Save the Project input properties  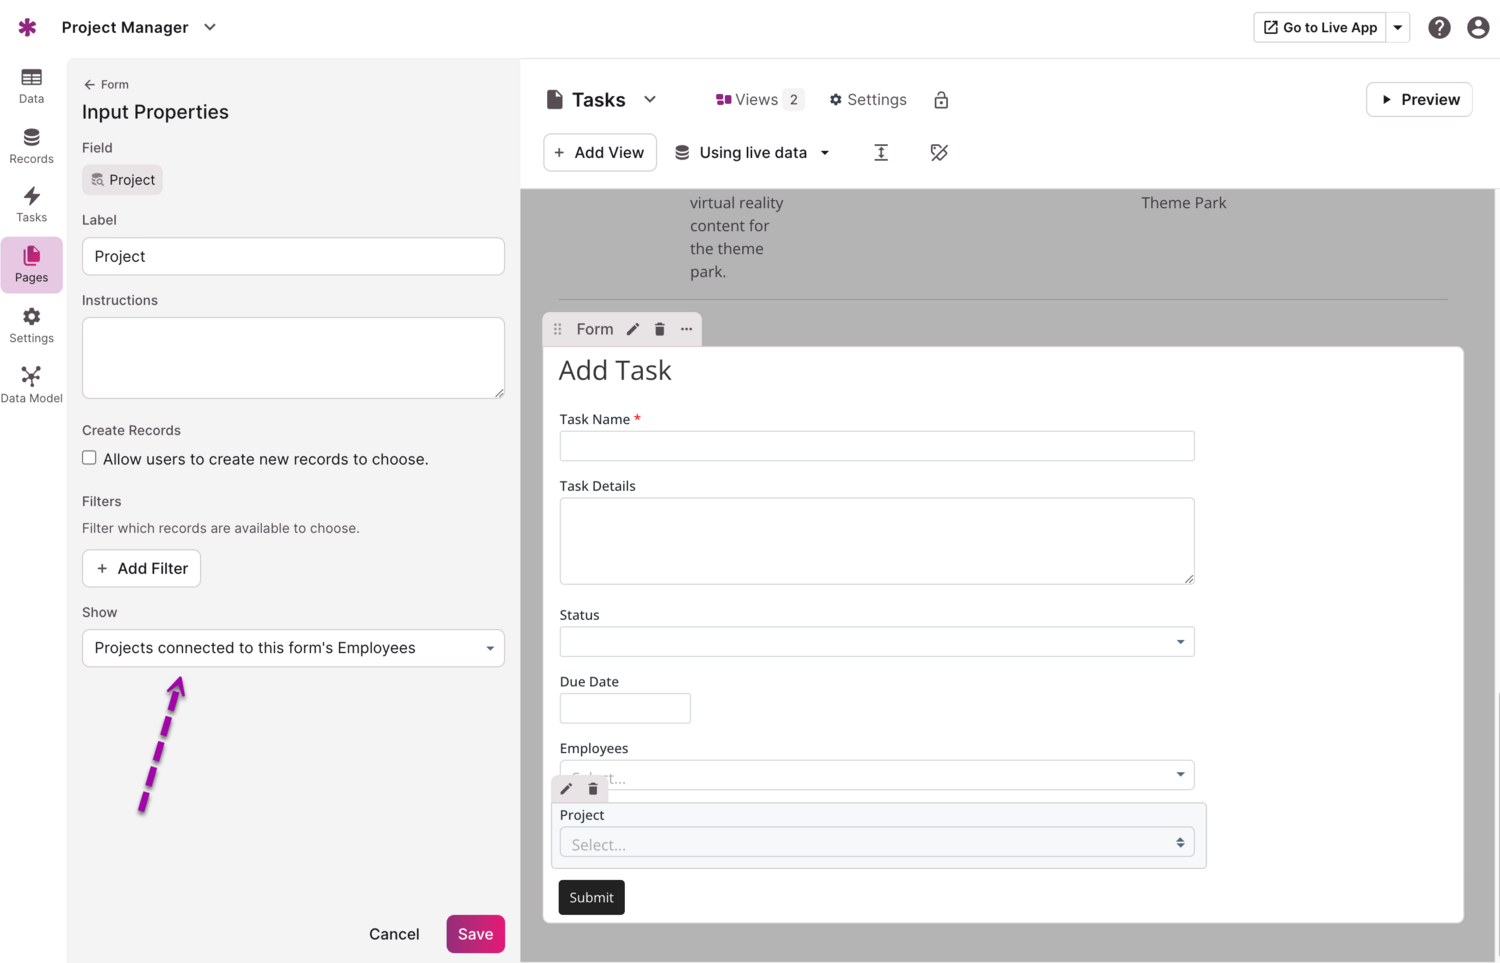475,933
